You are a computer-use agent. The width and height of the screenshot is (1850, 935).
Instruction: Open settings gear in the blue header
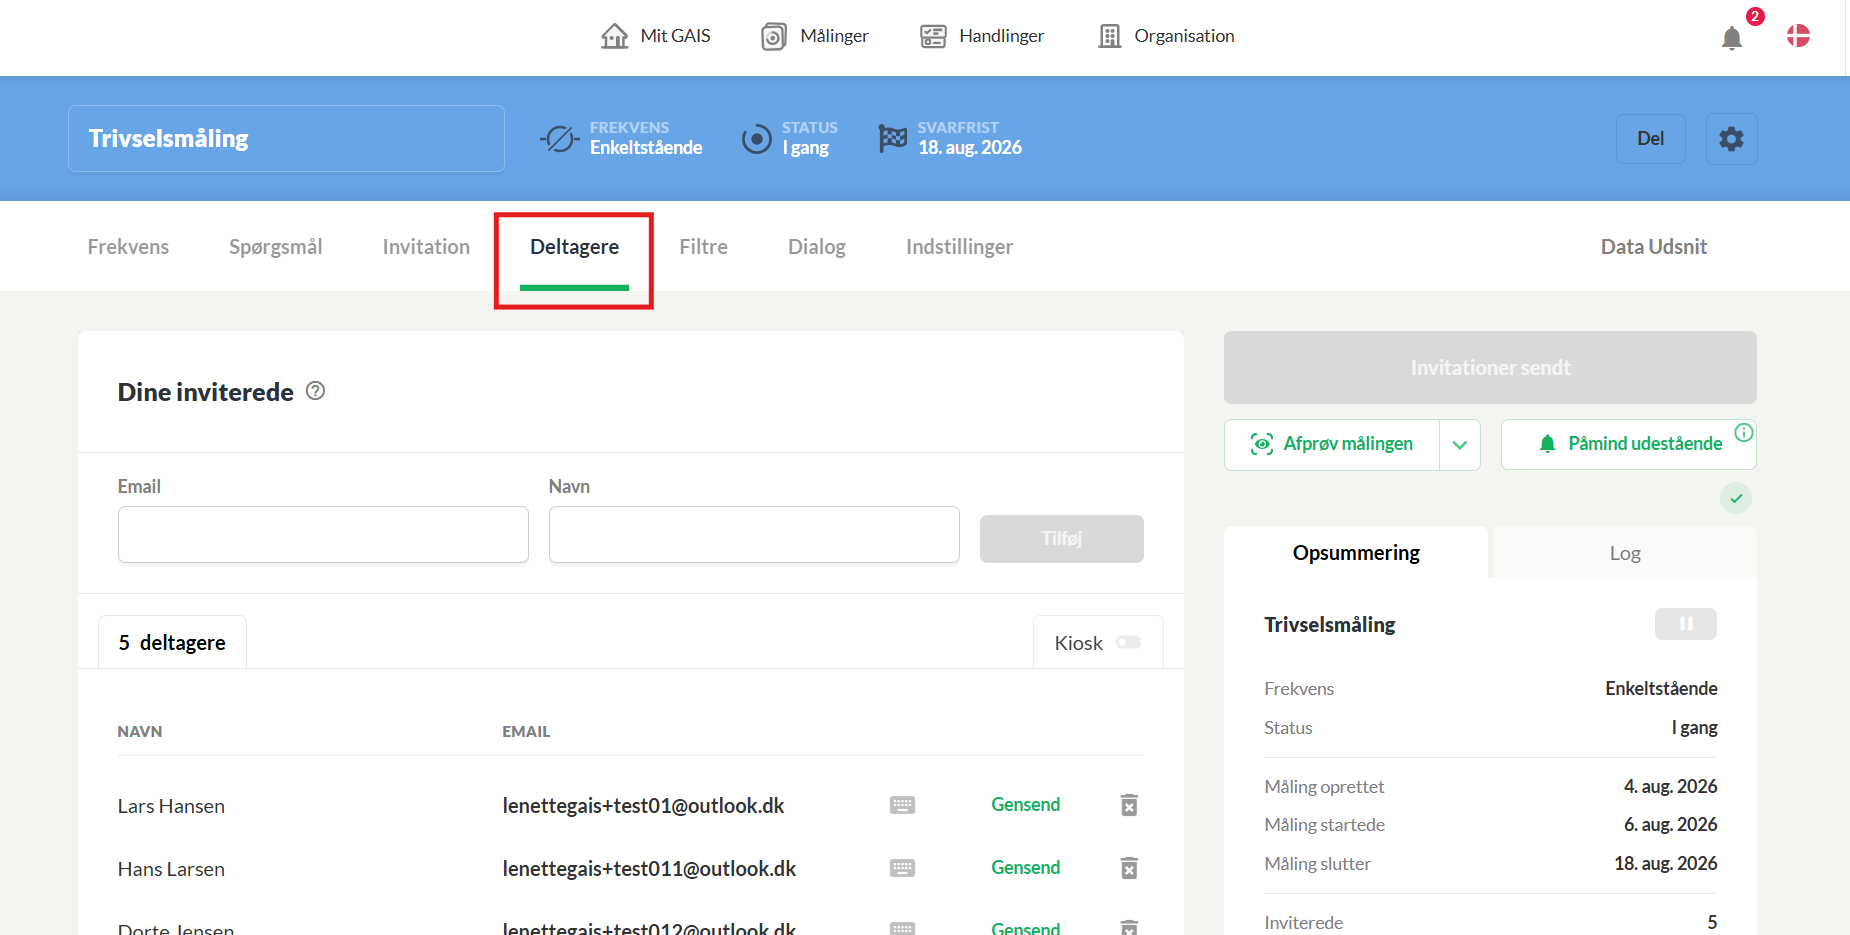pos(1731,139)
